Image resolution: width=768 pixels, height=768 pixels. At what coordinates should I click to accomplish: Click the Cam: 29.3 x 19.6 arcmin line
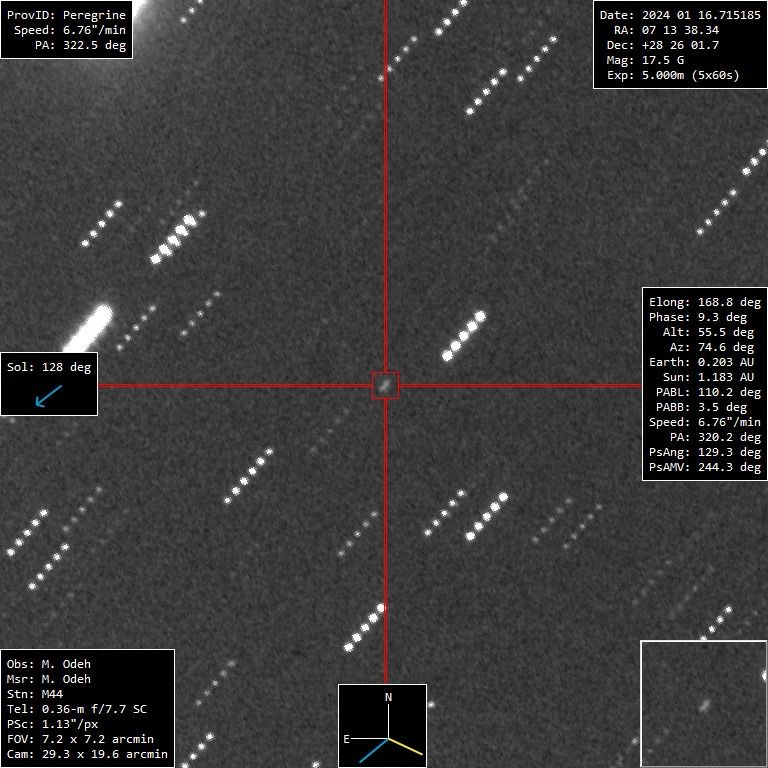87,754
